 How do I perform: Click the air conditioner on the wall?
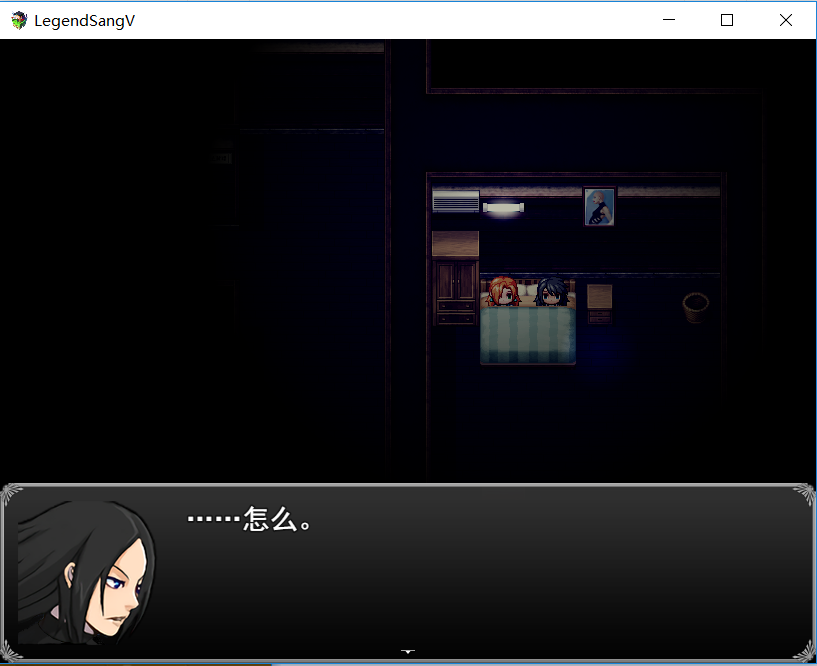click(455, 201)
